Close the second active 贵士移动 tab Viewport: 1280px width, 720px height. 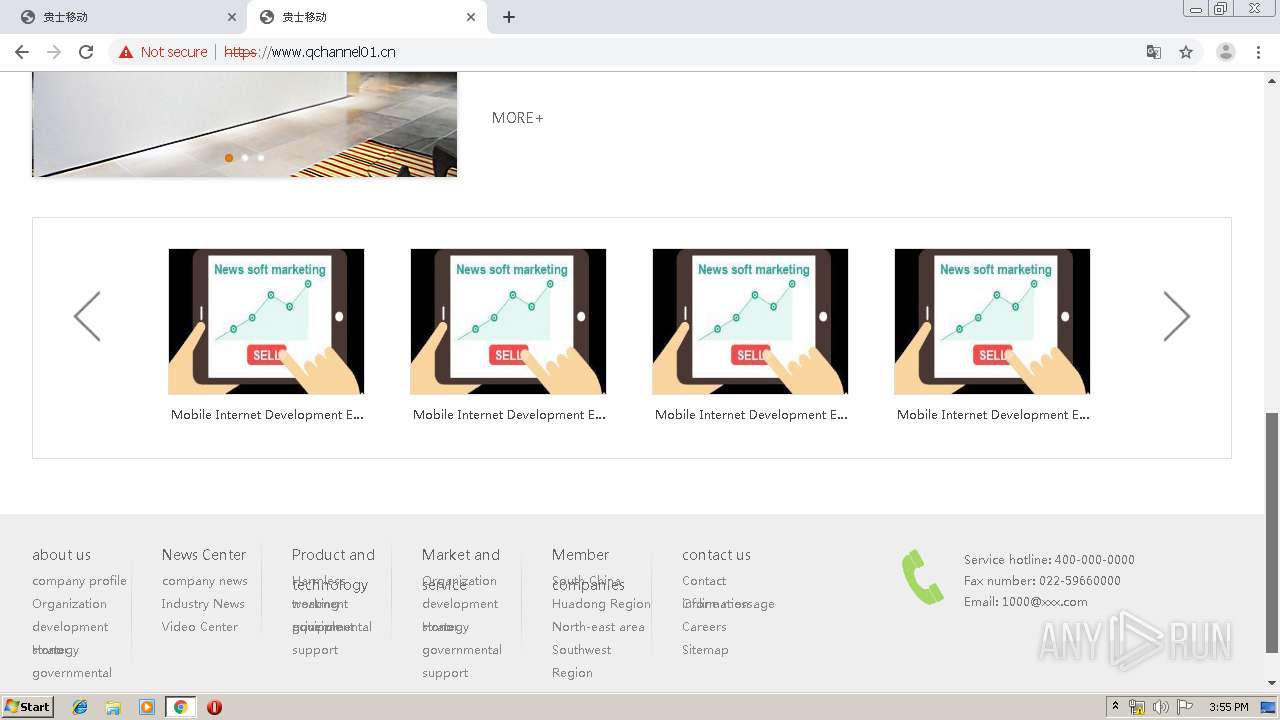point(471,17)
